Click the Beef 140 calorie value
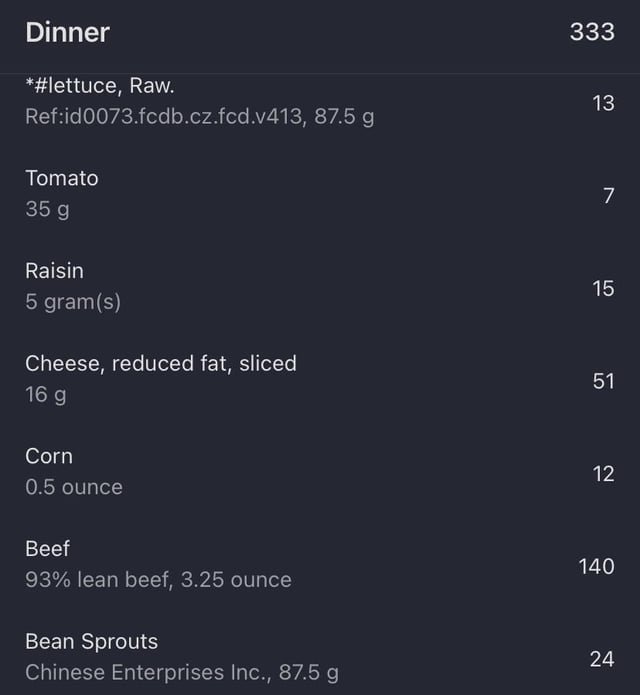 [597, 566]
